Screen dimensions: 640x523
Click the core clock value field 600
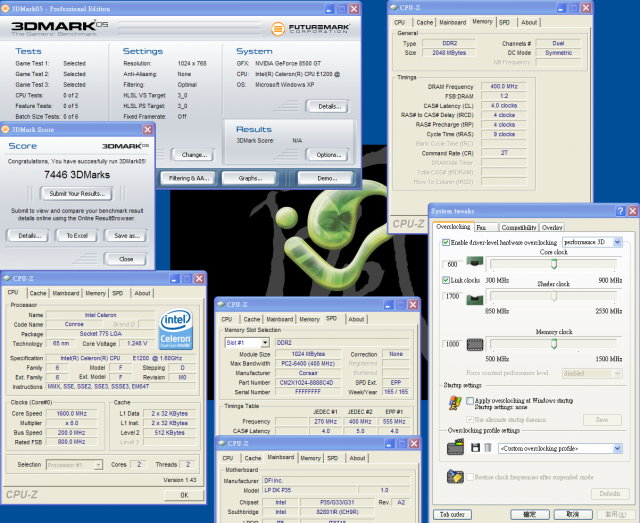point(452,264)
